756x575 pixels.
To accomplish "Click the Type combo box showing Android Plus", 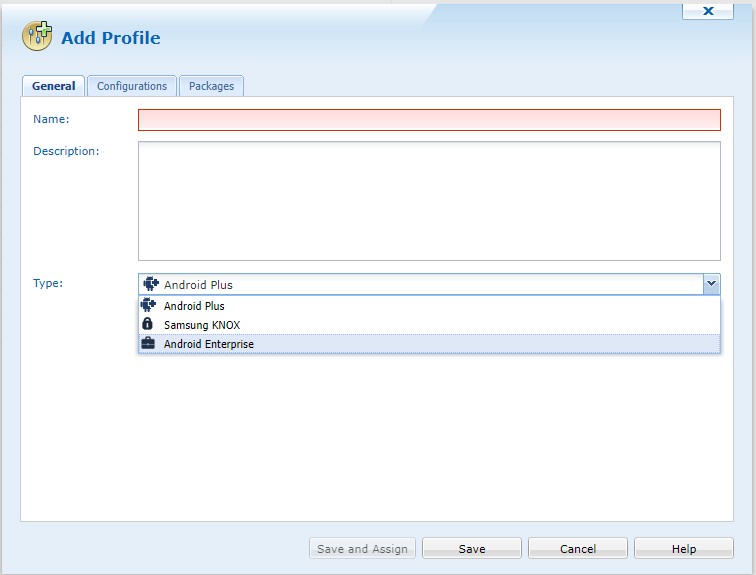I will point(420,284).
